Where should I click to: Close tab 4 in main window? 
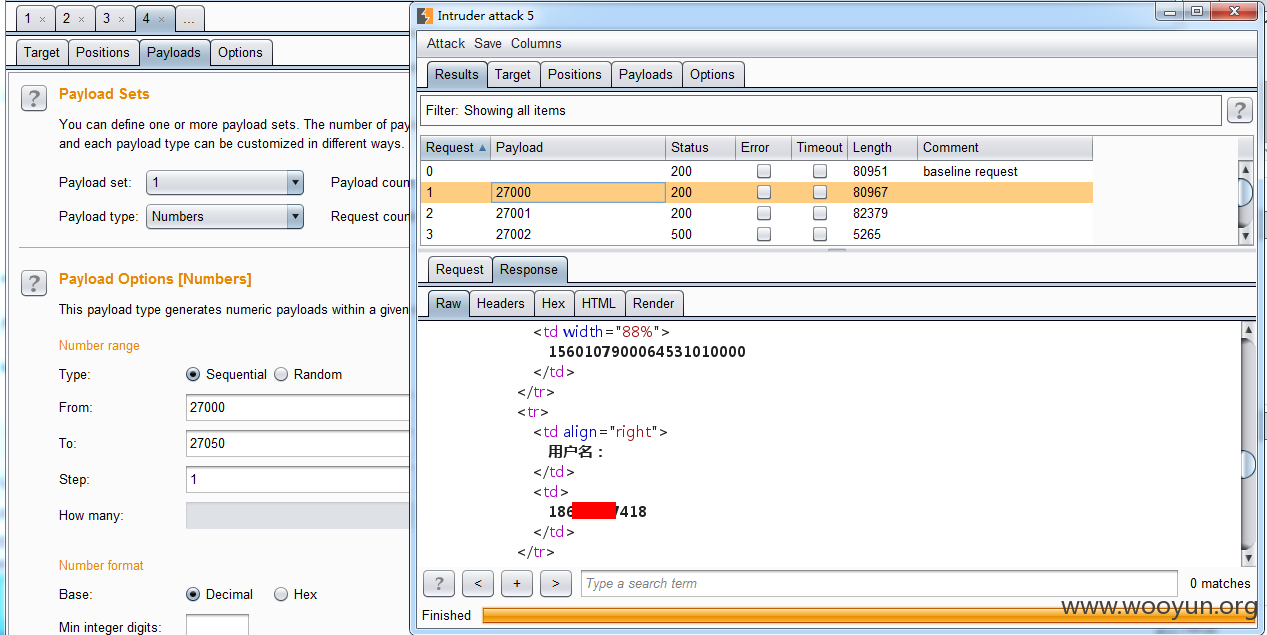click(160, 19)
